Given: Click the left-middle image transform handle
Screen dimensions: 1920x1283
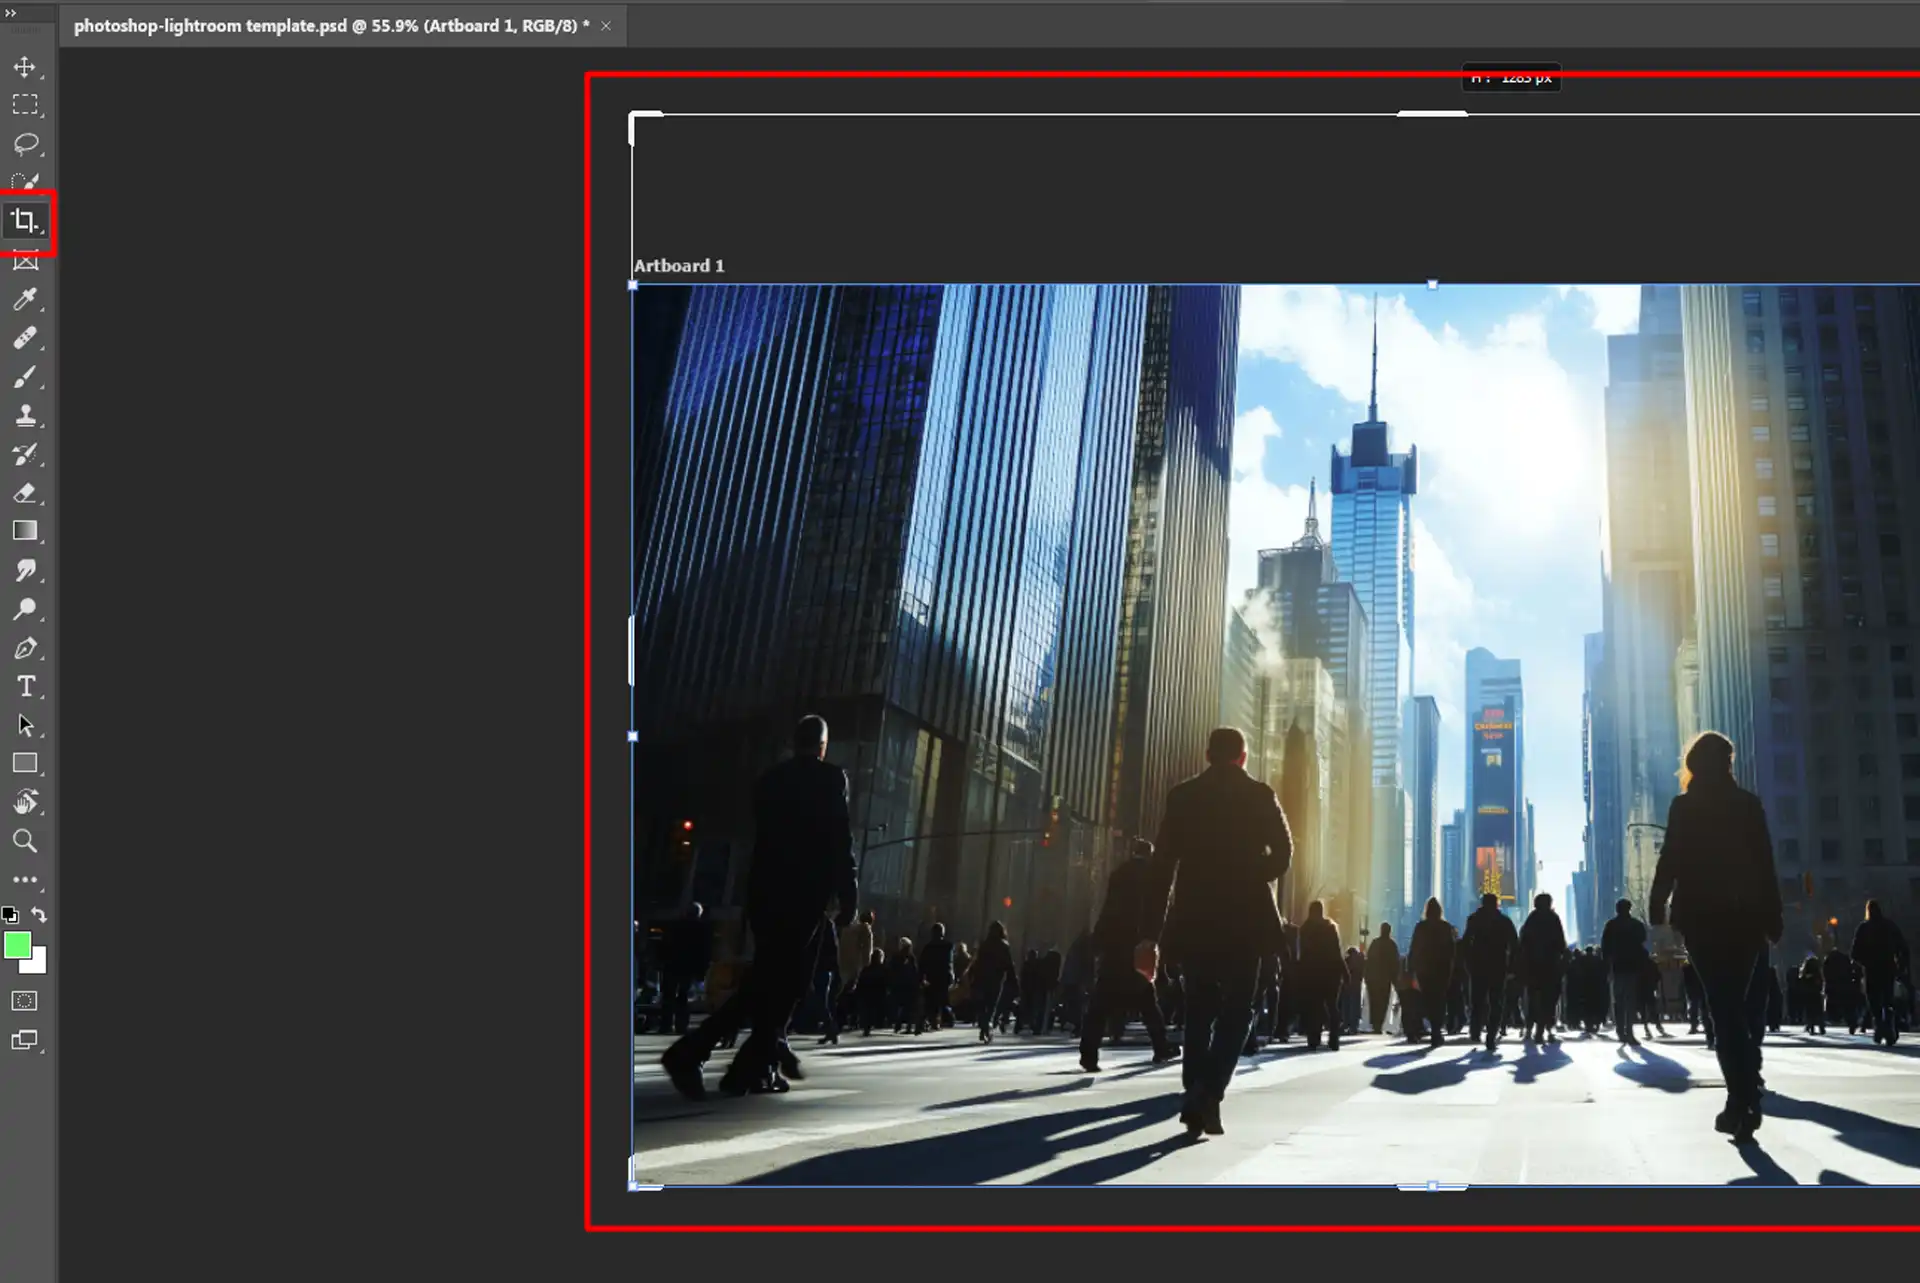Looking at the screenshot, I should coord(633,736).
